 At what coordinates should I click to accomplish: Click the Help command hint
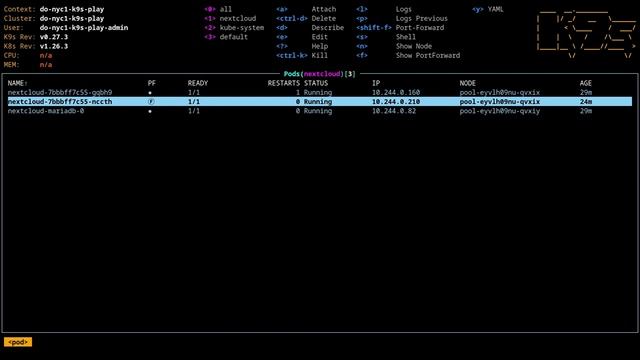302,46
